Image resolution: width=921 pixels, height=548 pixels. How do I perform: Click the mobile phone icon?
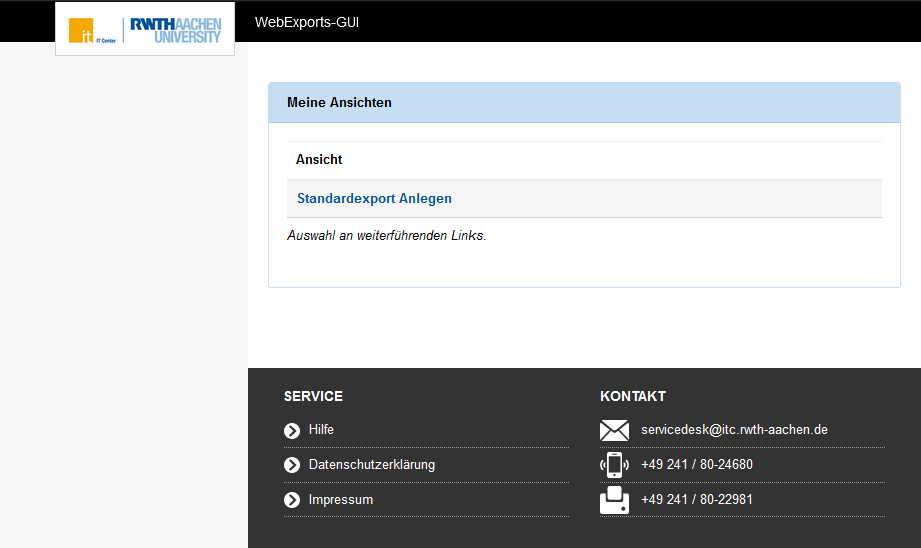pos(614,465)
